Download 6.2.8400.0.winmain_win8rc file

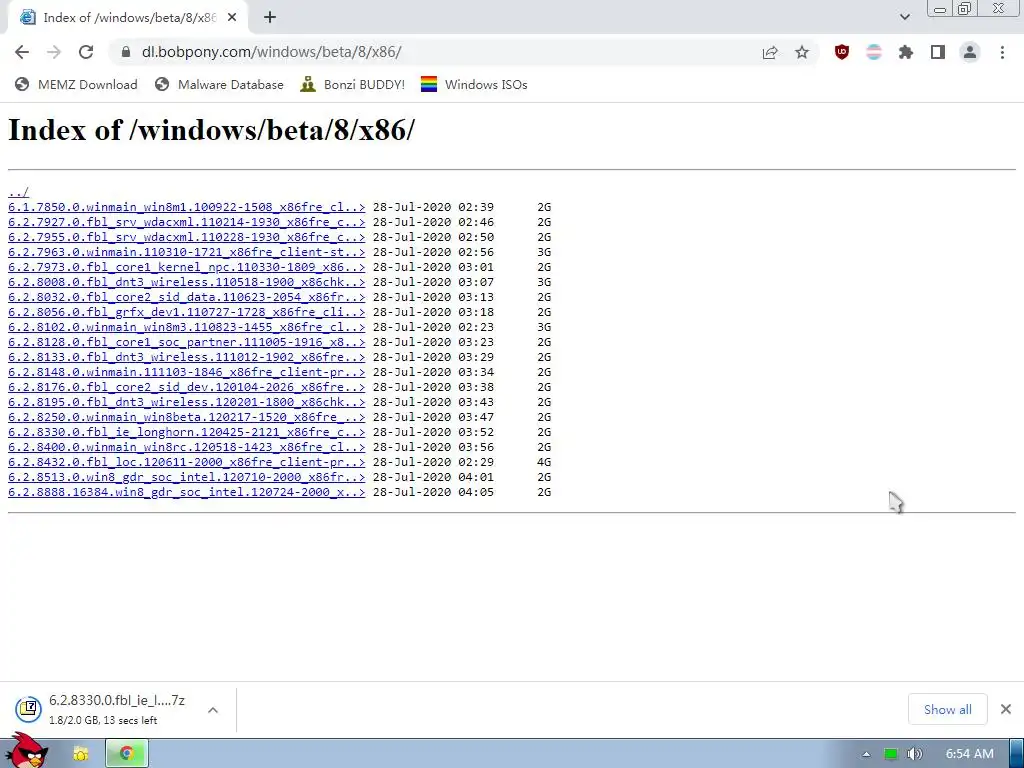[x=186, y=447]
